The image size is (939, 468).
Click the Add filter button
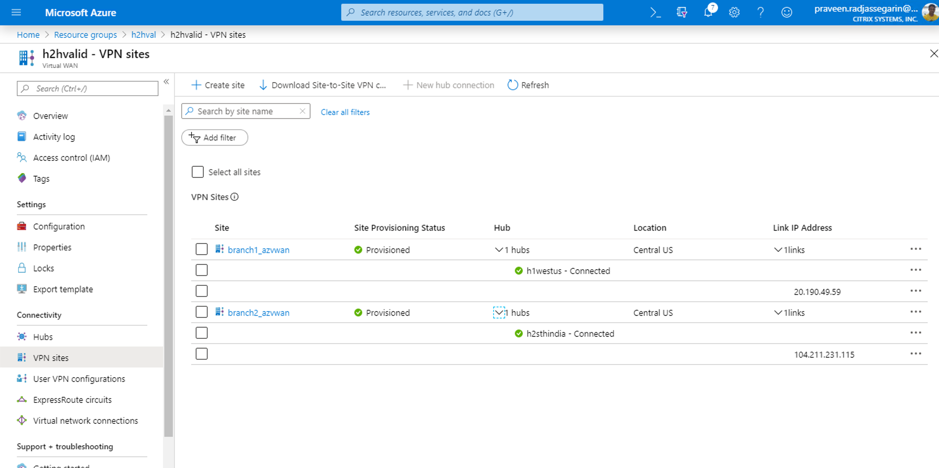point(214,138)
